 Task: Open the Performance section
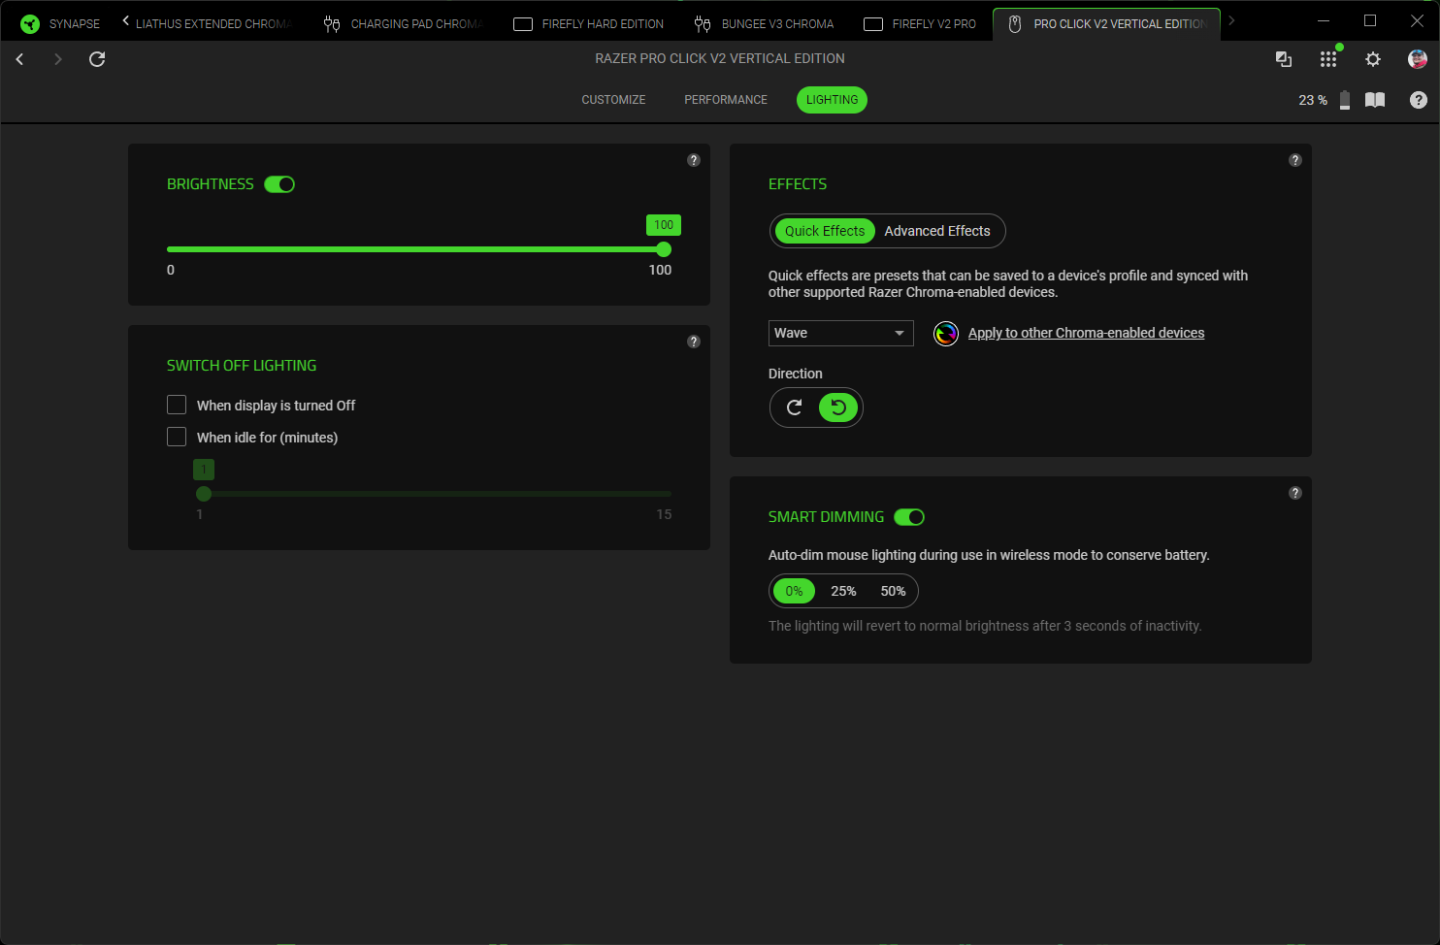(726, 100)
